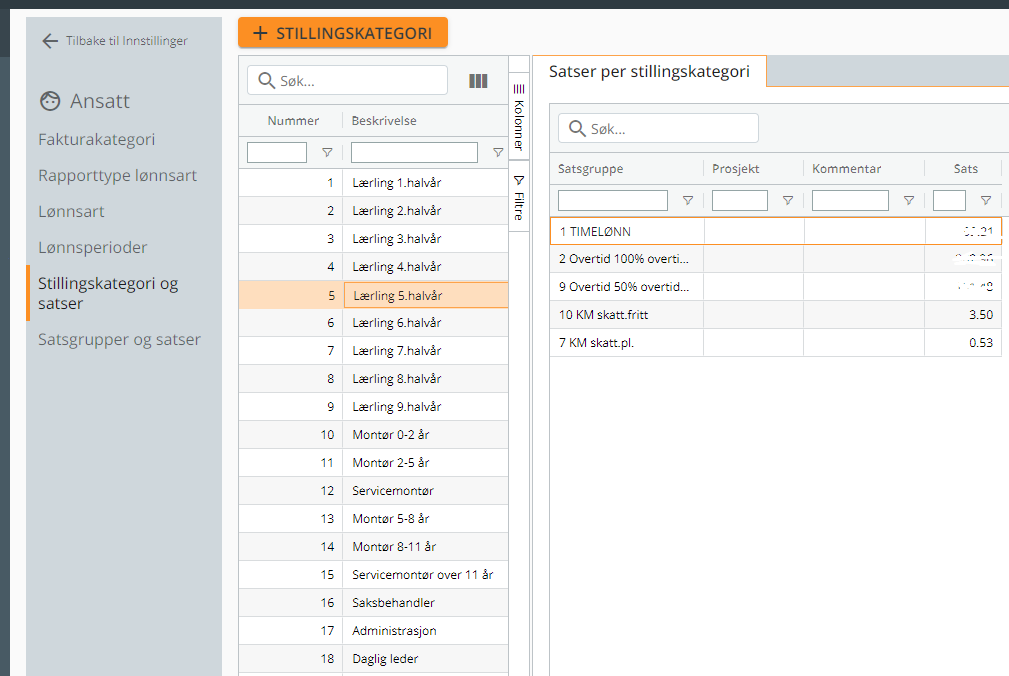Focus the Prosjekt filter input
1009x676 pixels.
tap(739, 201)
